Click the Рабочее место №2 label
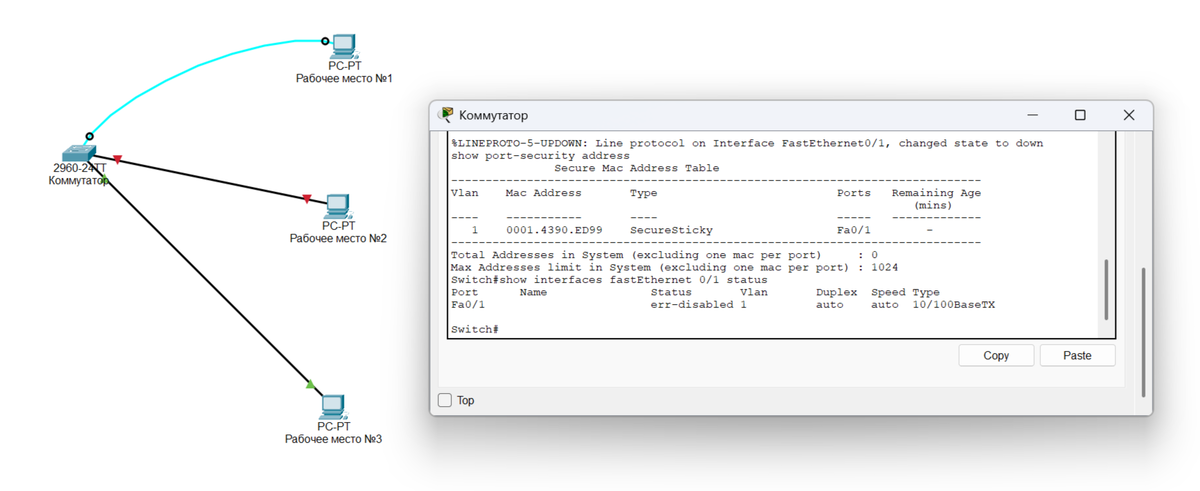The image size is (1200, 491). (x=338, y=238)
